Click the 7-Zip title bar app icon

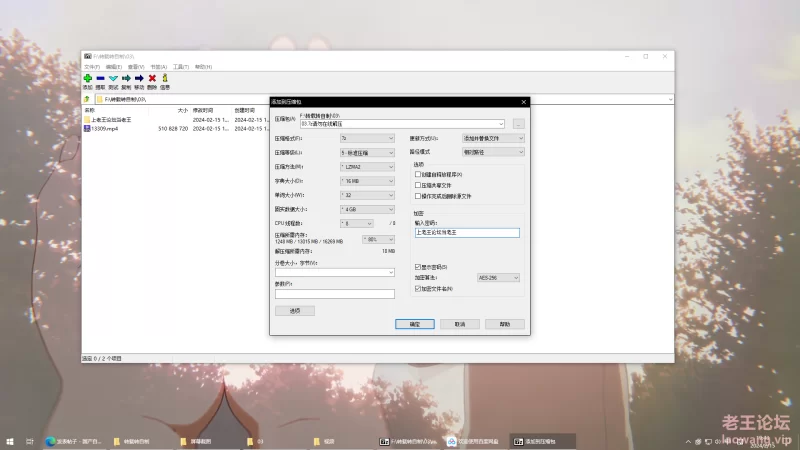coord(88,56)
